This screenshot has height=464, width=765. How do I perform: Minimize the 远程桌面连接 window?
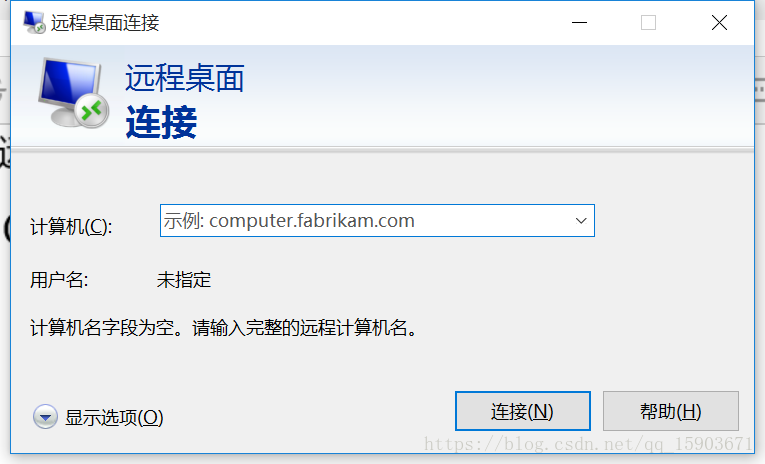(x=579, y=22)
